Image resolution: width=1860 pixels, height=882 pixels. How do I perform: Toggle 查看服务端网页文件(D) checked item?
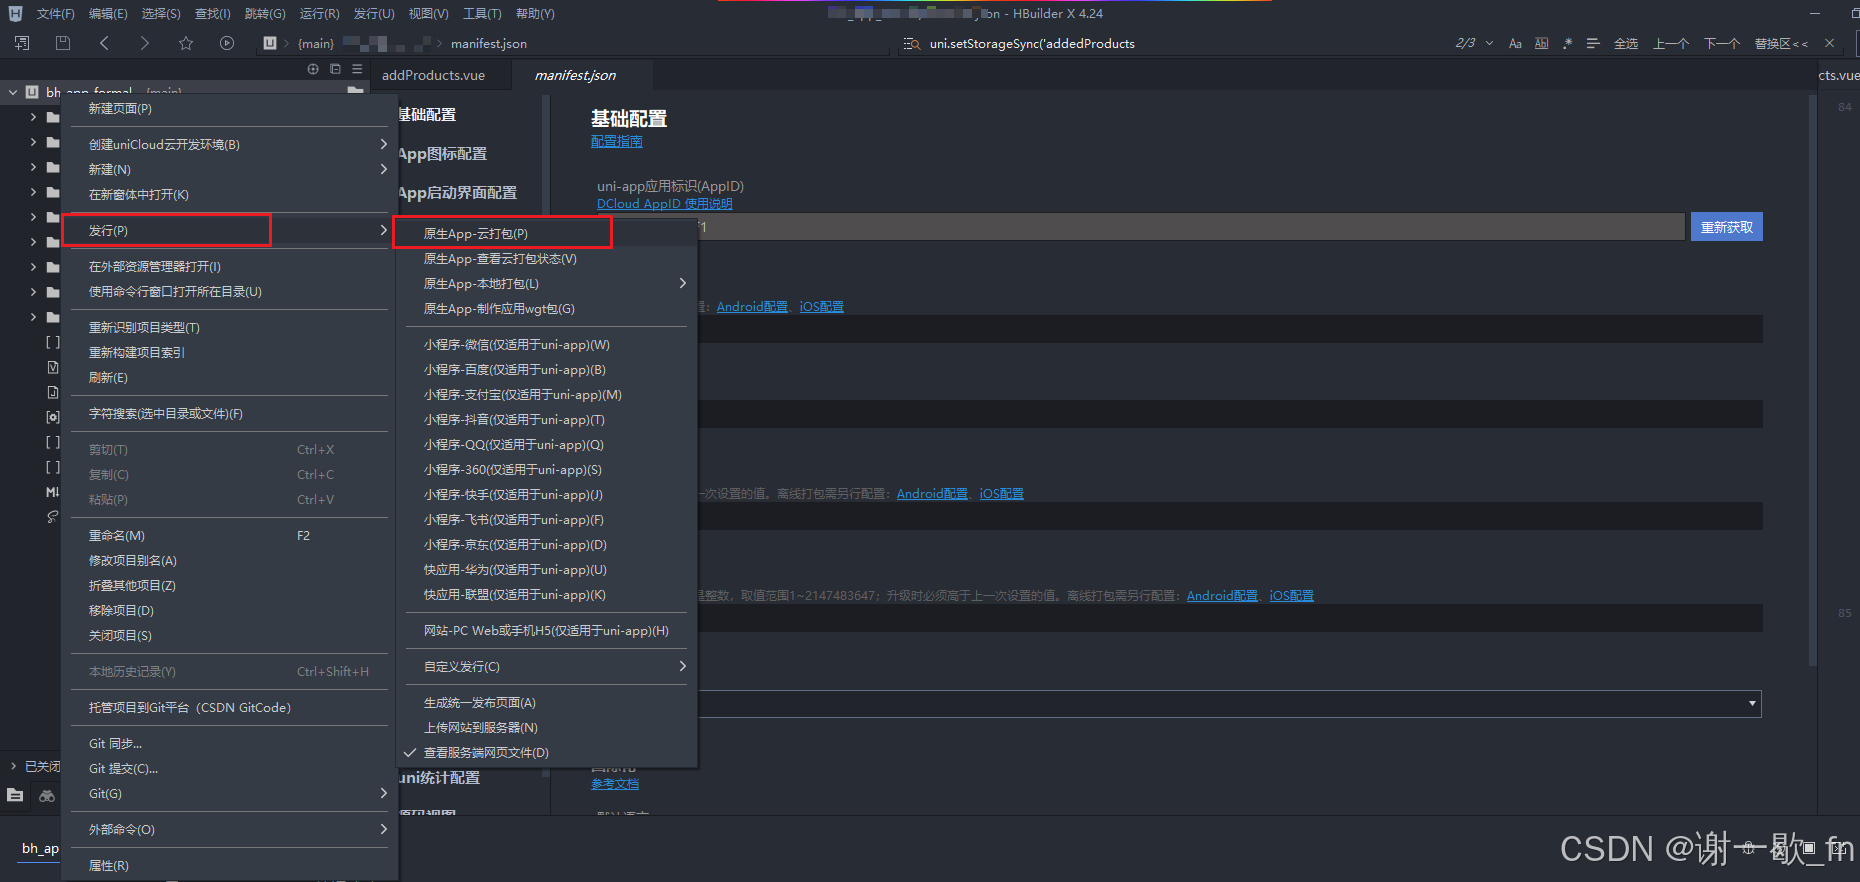click(546, 753)
